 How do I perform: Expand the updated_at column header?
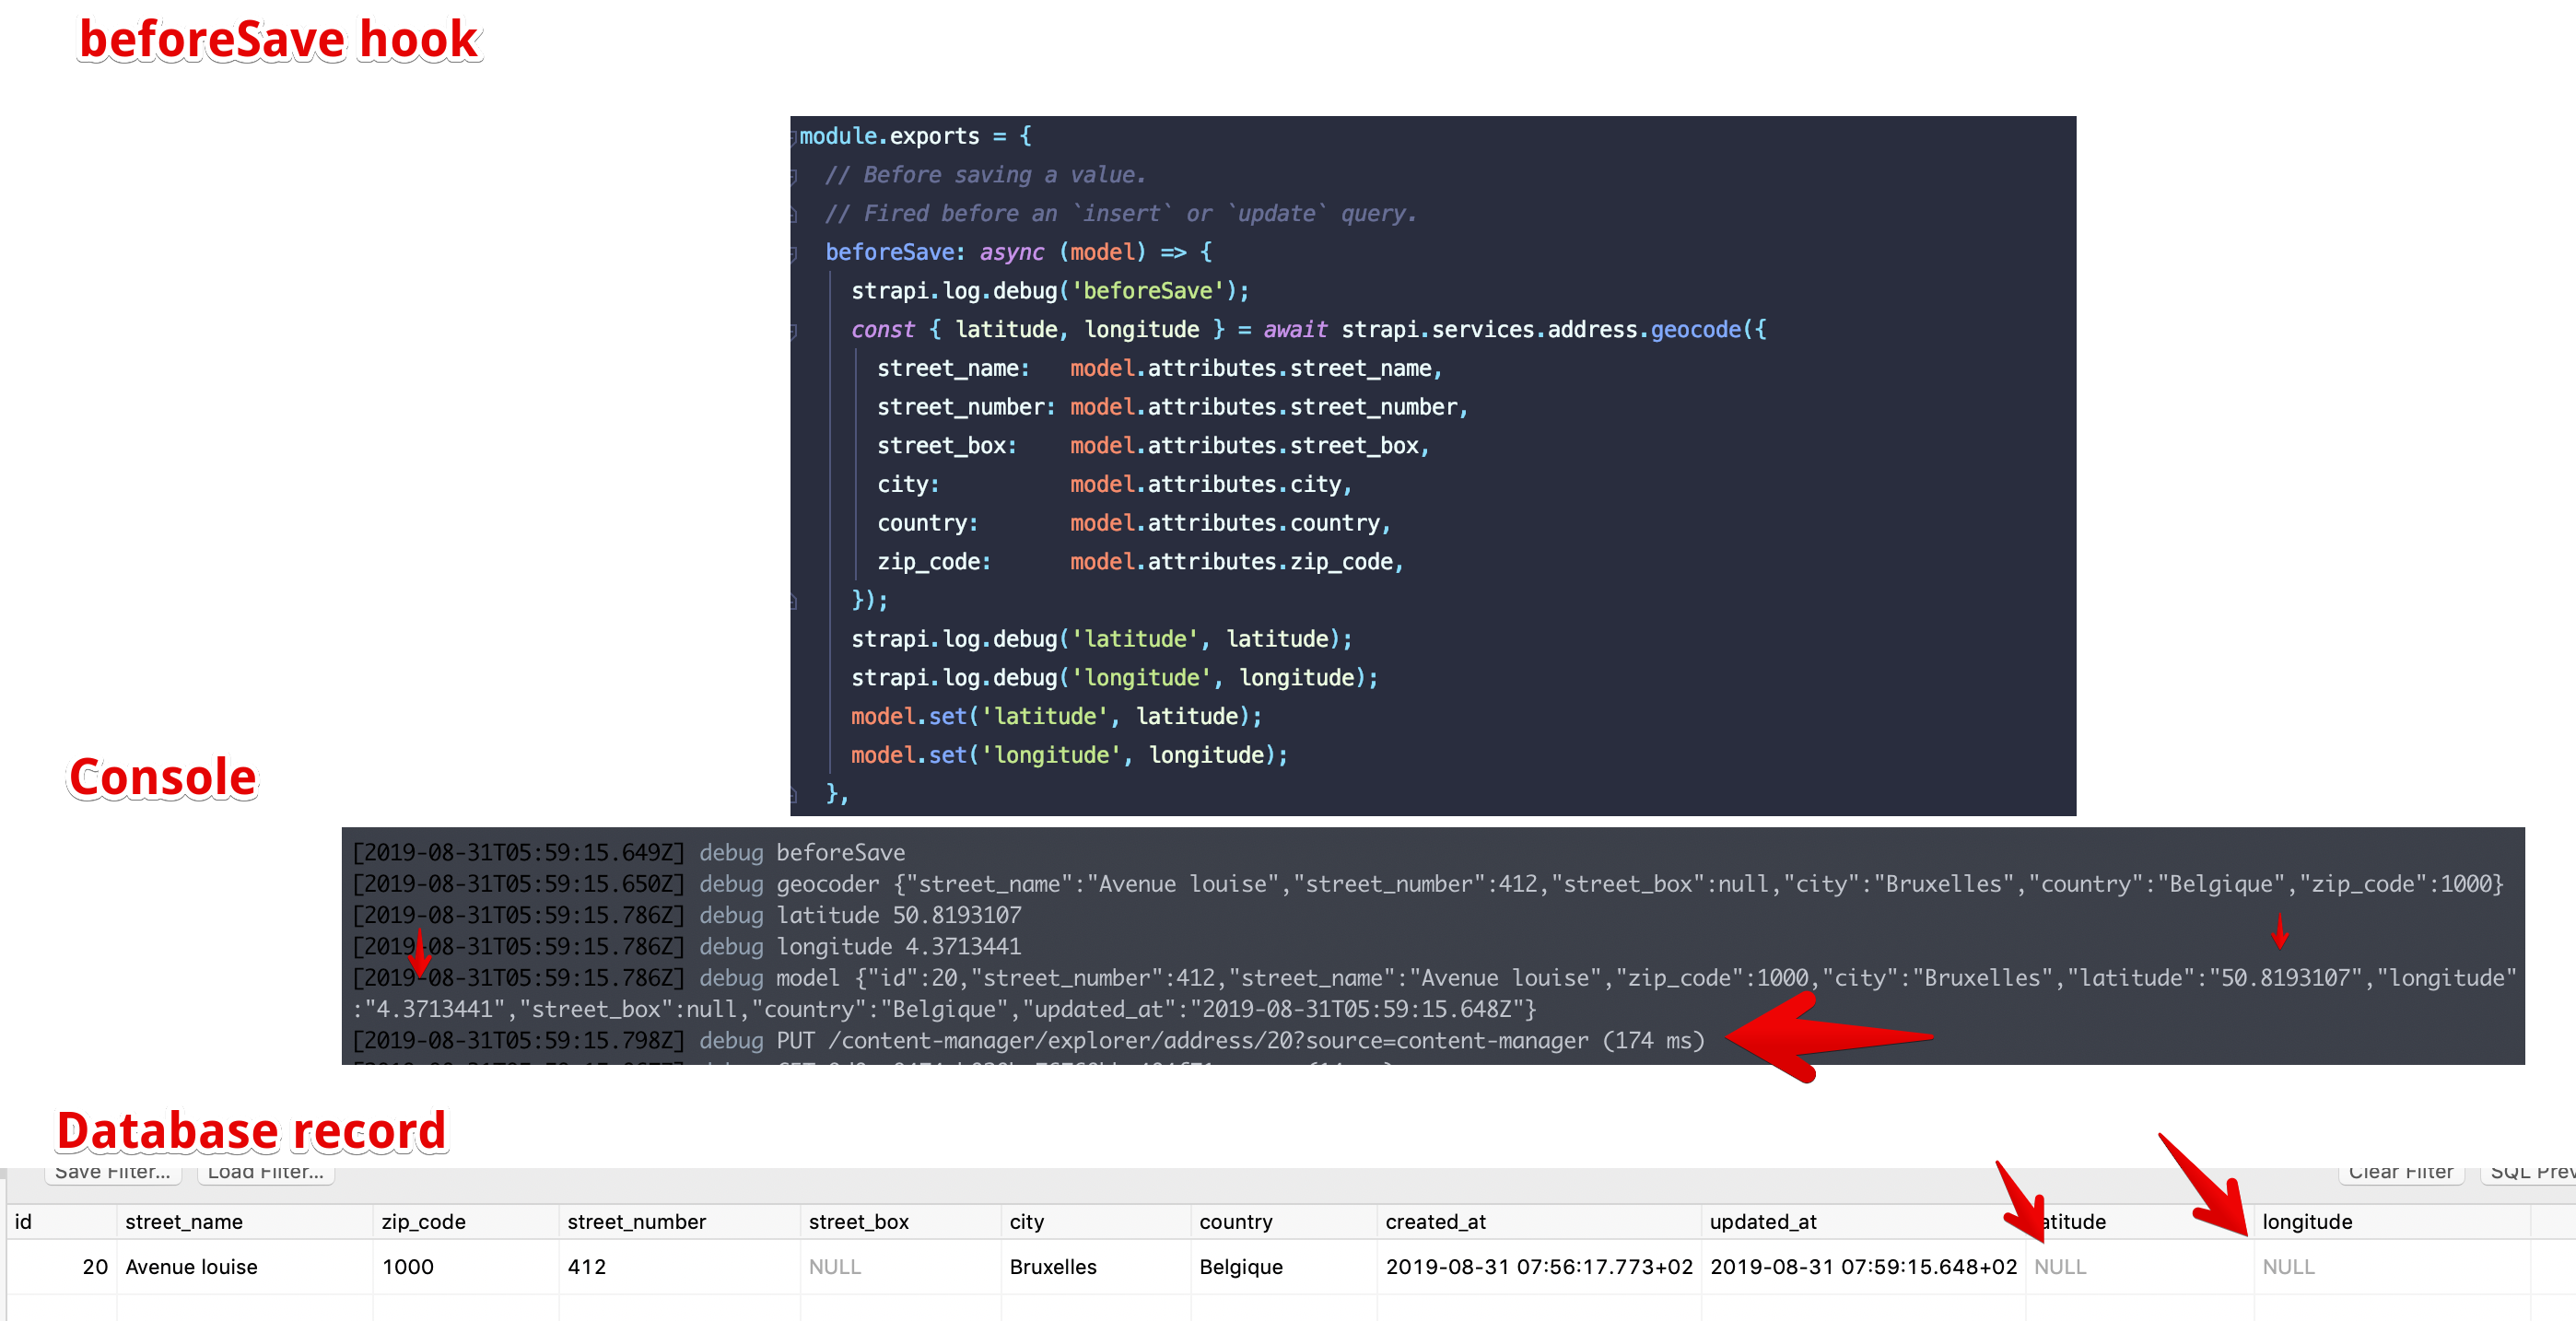coord(1763,1221)
